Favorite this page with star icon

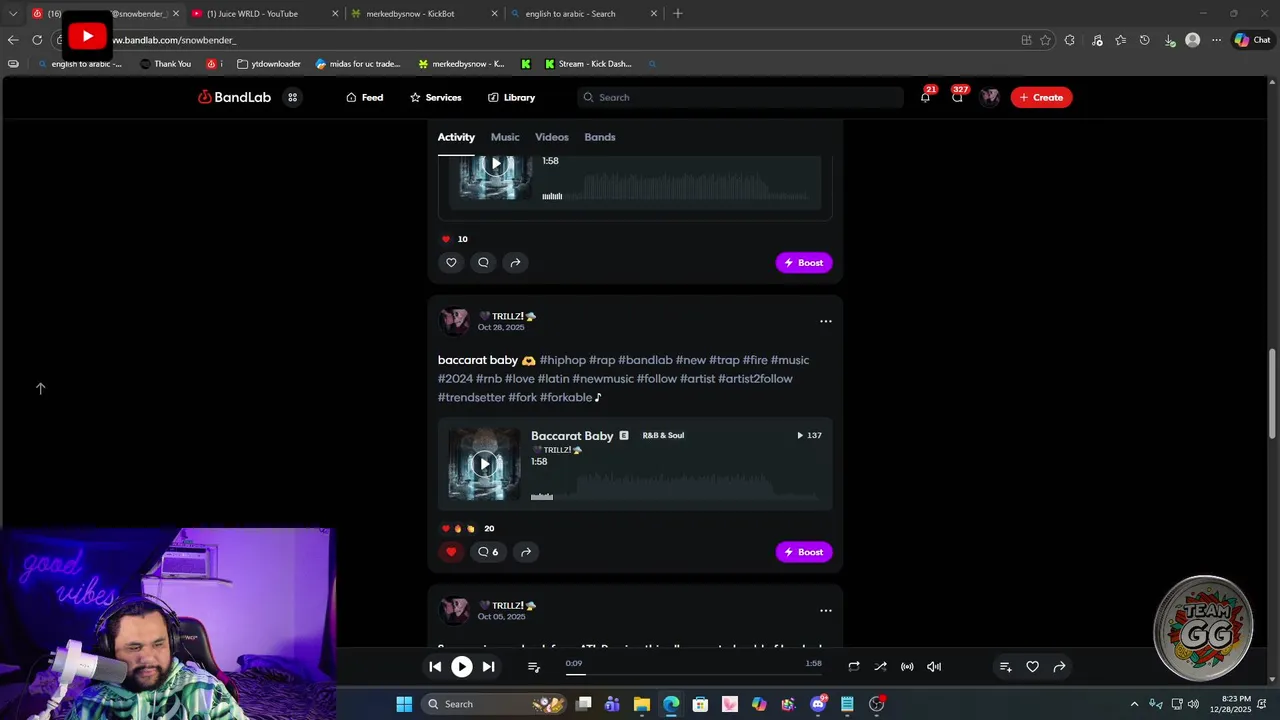pos(1046,40)
